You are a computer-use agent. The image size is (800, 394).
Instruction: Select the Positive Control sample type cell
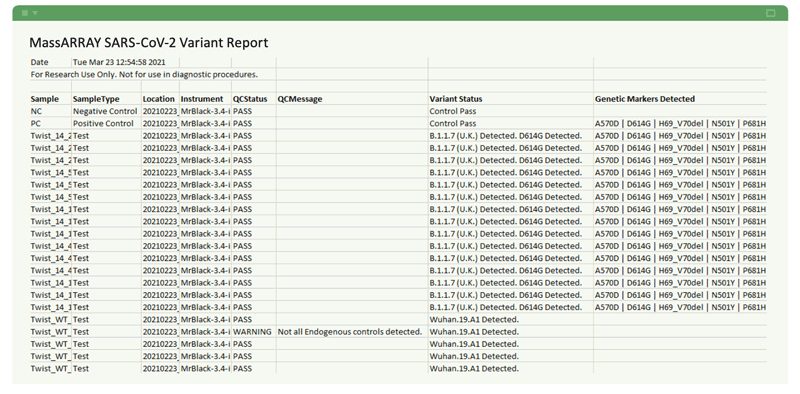(104, 124)
